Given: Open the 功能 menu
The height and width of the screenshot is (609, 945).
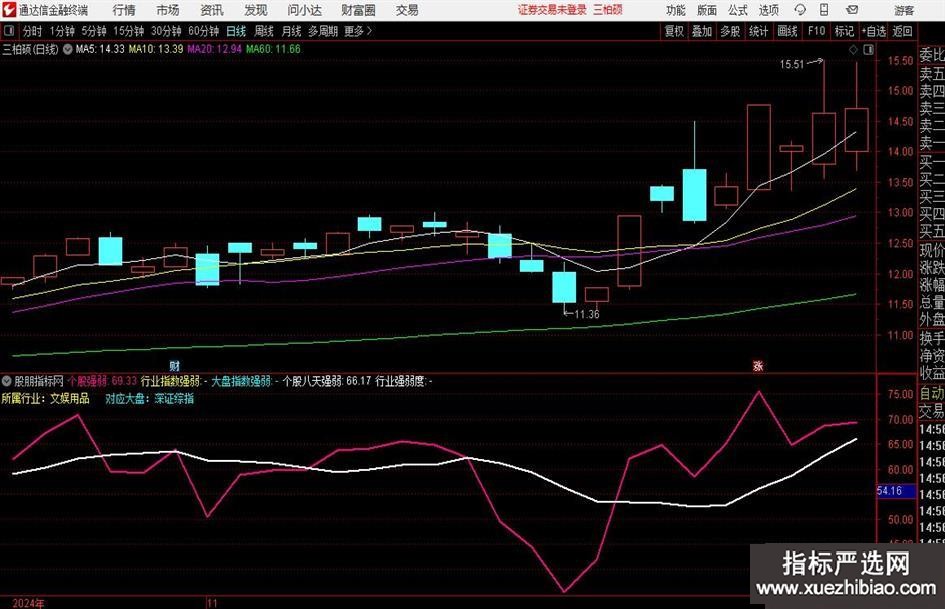Looking at the screenshot, I should point(676,10).
